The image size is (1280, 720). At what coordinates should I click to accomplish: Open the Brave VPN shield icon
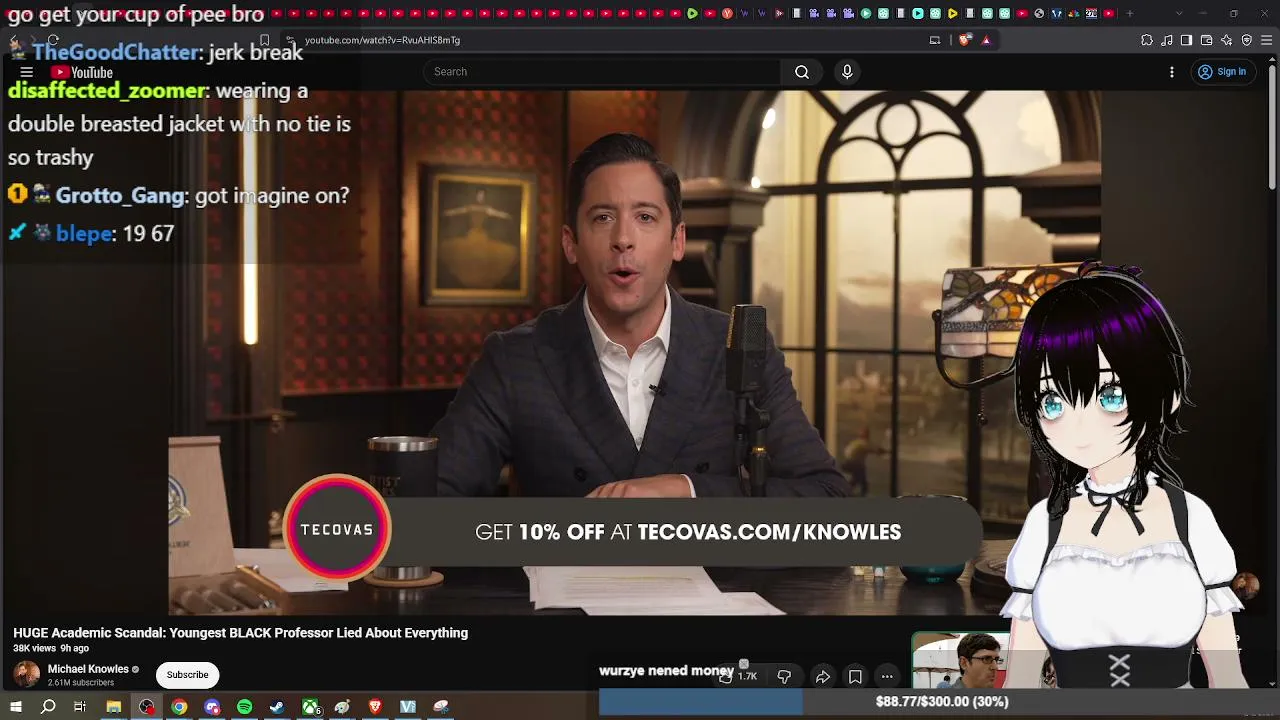coord(1247,40)
